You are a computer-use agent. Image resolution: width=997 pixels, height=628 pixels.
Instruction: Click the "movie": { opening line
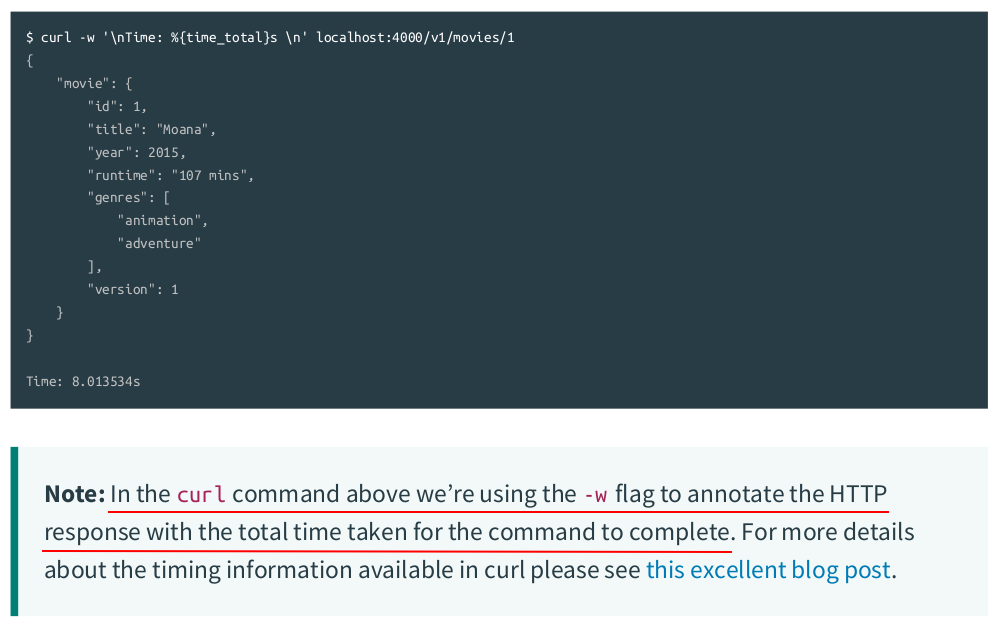94,83
